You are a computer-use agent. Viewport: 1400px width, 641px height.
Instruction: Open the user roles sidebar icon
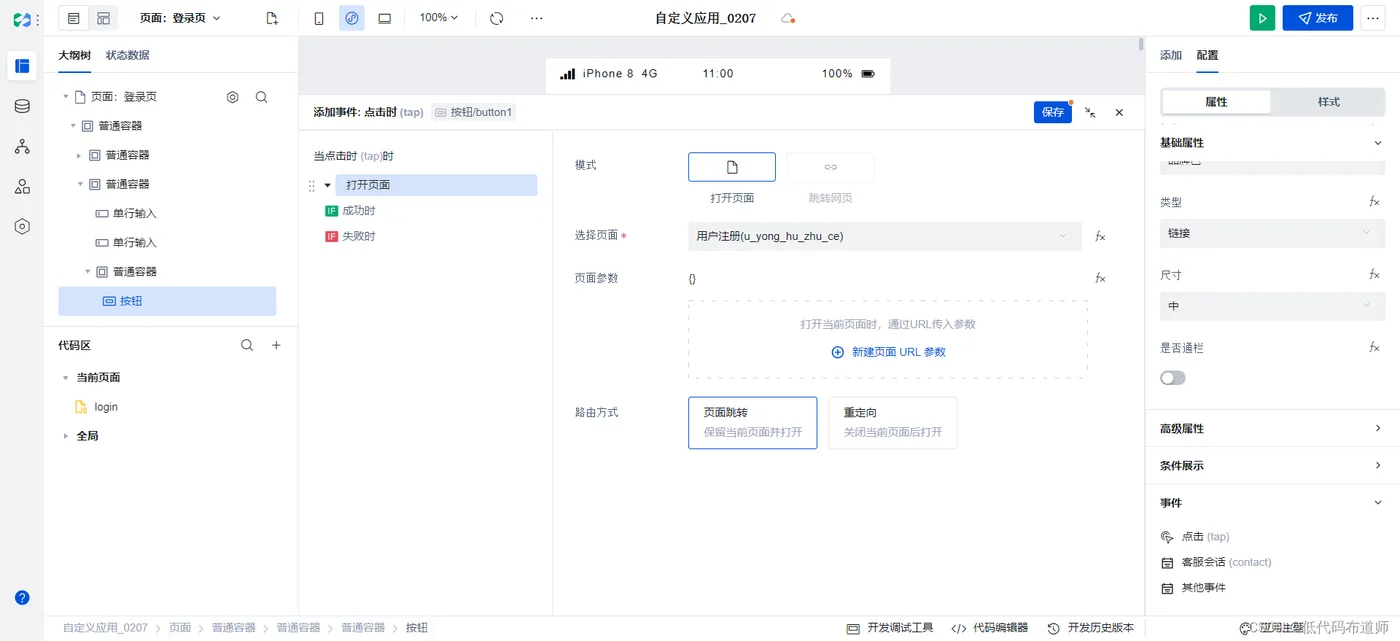point(22,186)
